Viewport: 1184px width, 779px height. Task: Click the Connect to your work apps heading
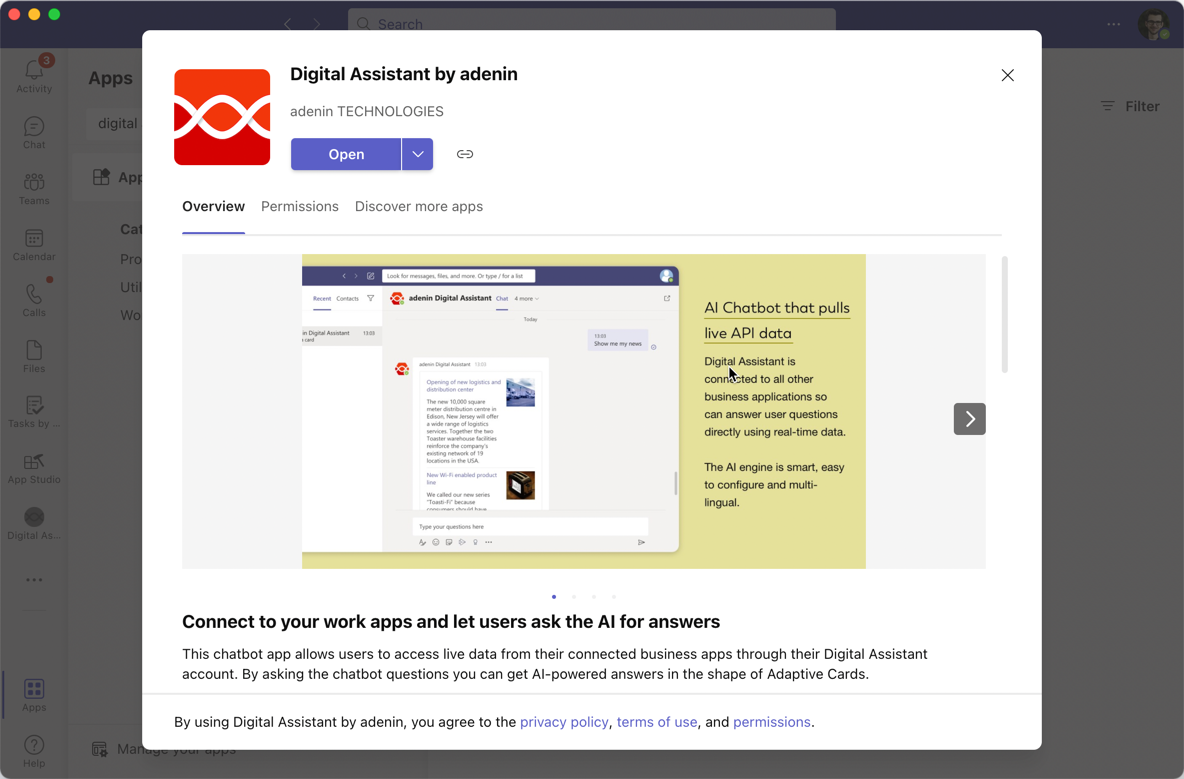451,621
